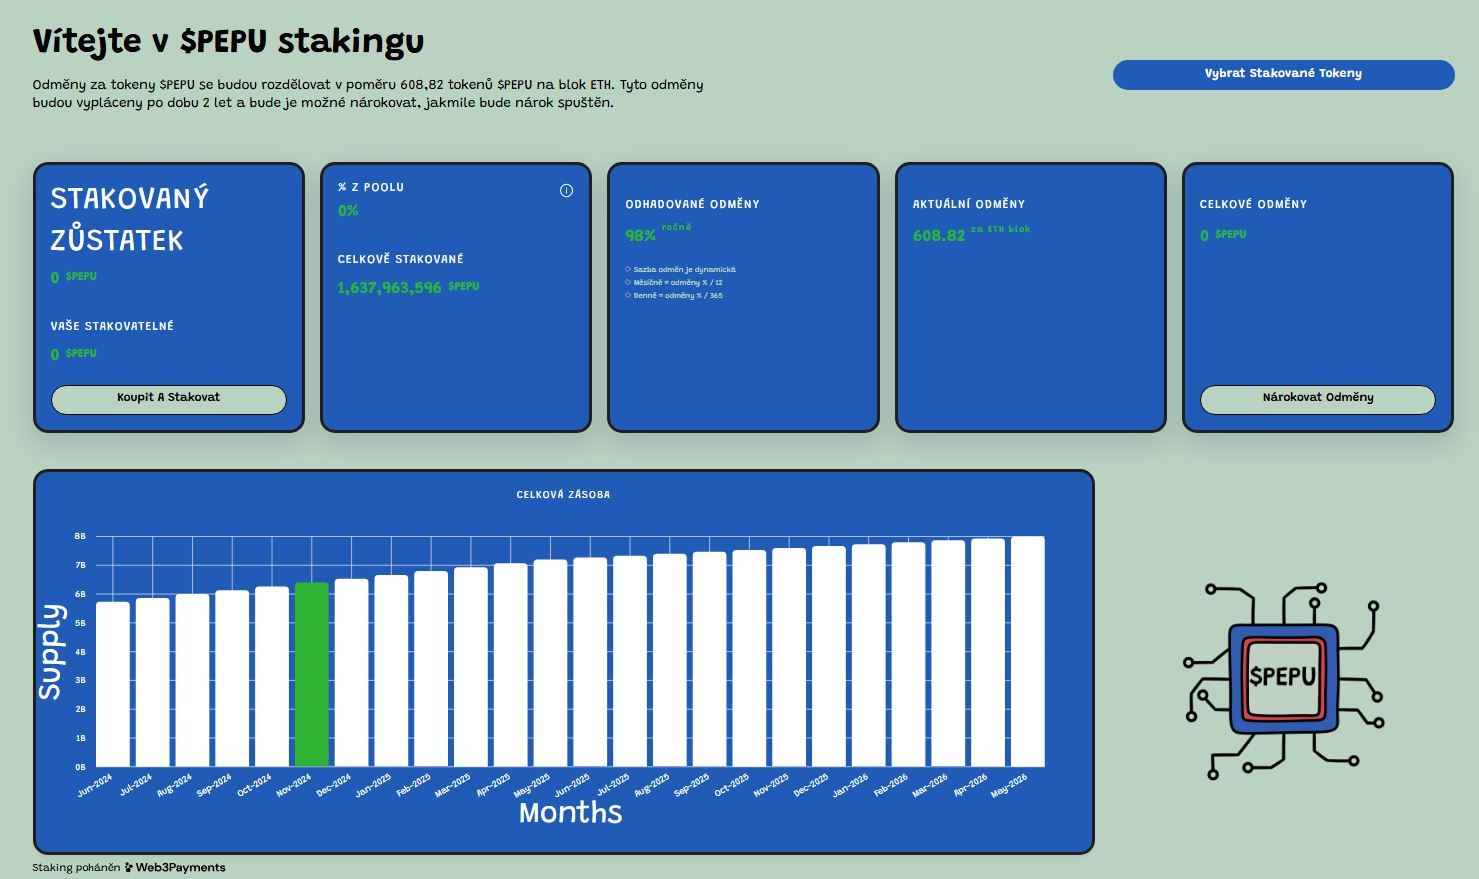Click the Odhadované Odměny label
1479x879 pixels.
(x=692, y=204)
